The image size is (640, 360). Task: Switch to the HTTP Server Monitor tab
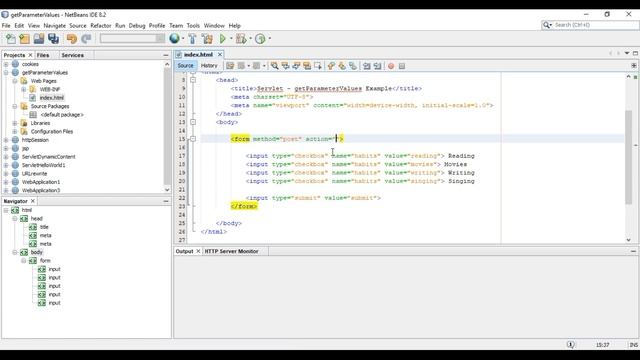(231, 251)
